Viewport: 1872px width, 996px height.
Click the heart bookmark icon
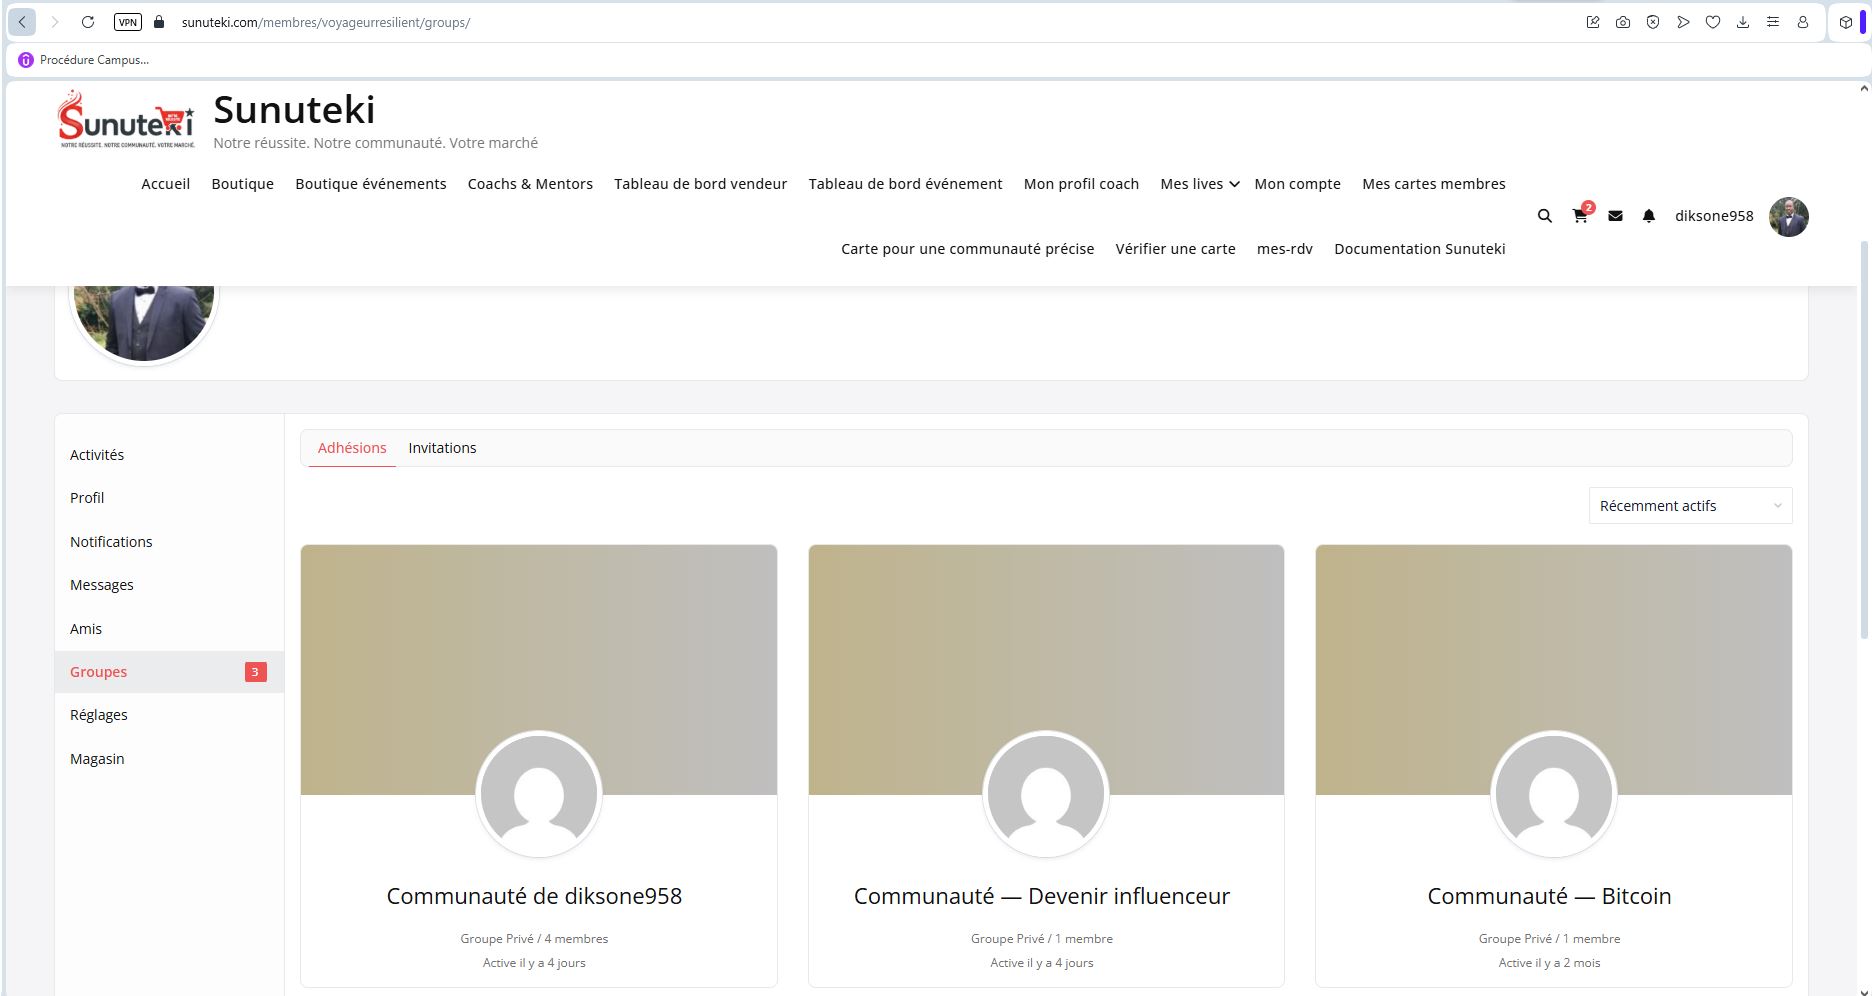tap(1713, 22)
